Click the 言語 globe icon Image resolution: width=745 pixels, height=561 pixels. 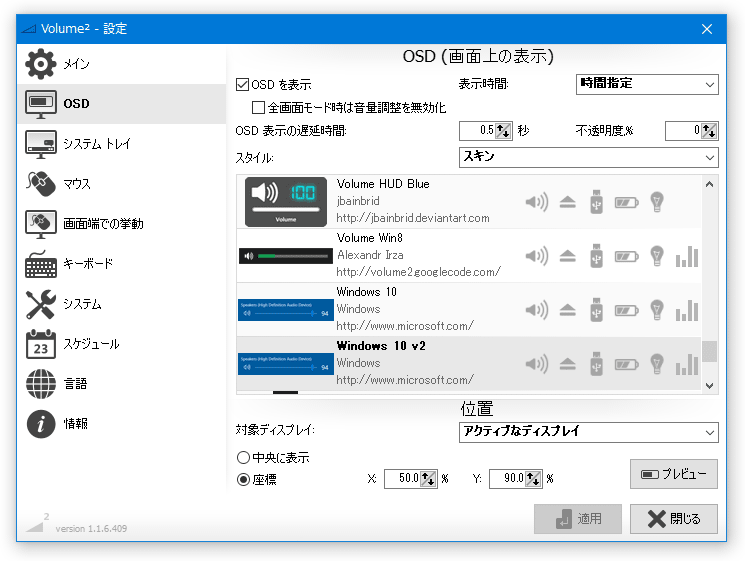(40, 384)
